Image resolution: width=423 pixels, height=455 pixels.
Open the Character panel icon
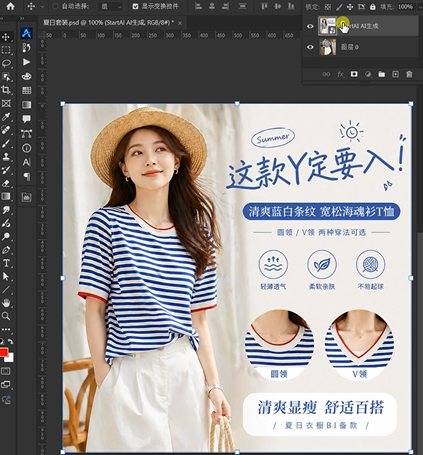(26, 162)
